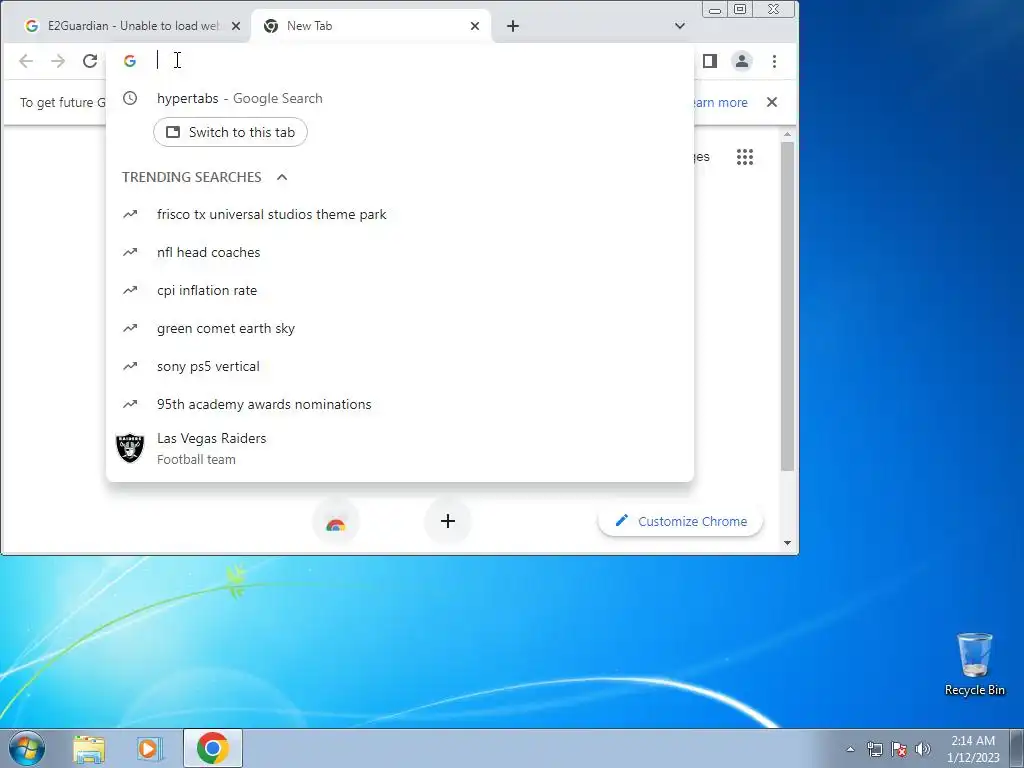1024x768 pixels.
Task: Maximize the Chrome window
Action: tap(740, 9)
